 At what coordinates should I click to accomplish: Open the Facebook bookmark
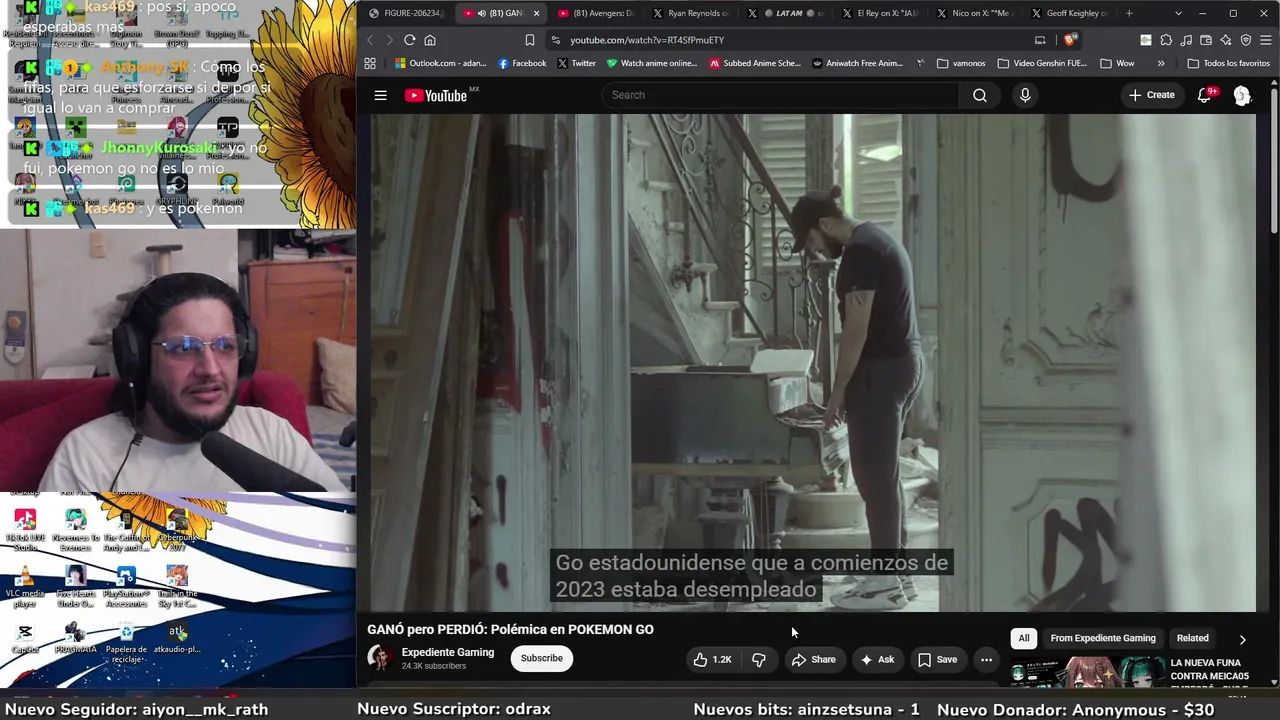522,63
